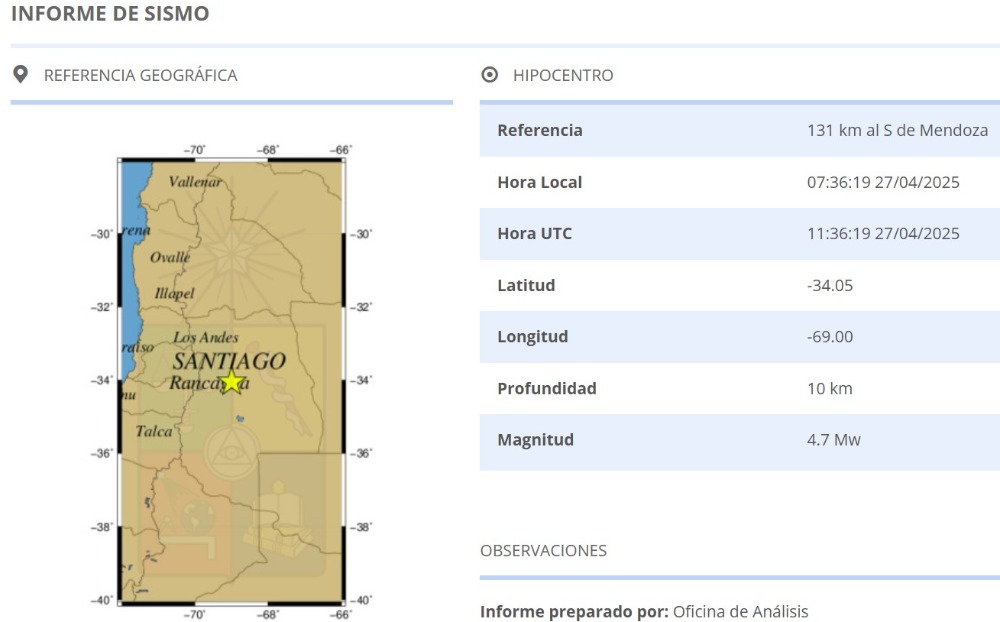Click the Observaciones section heading

click(543, 551)
